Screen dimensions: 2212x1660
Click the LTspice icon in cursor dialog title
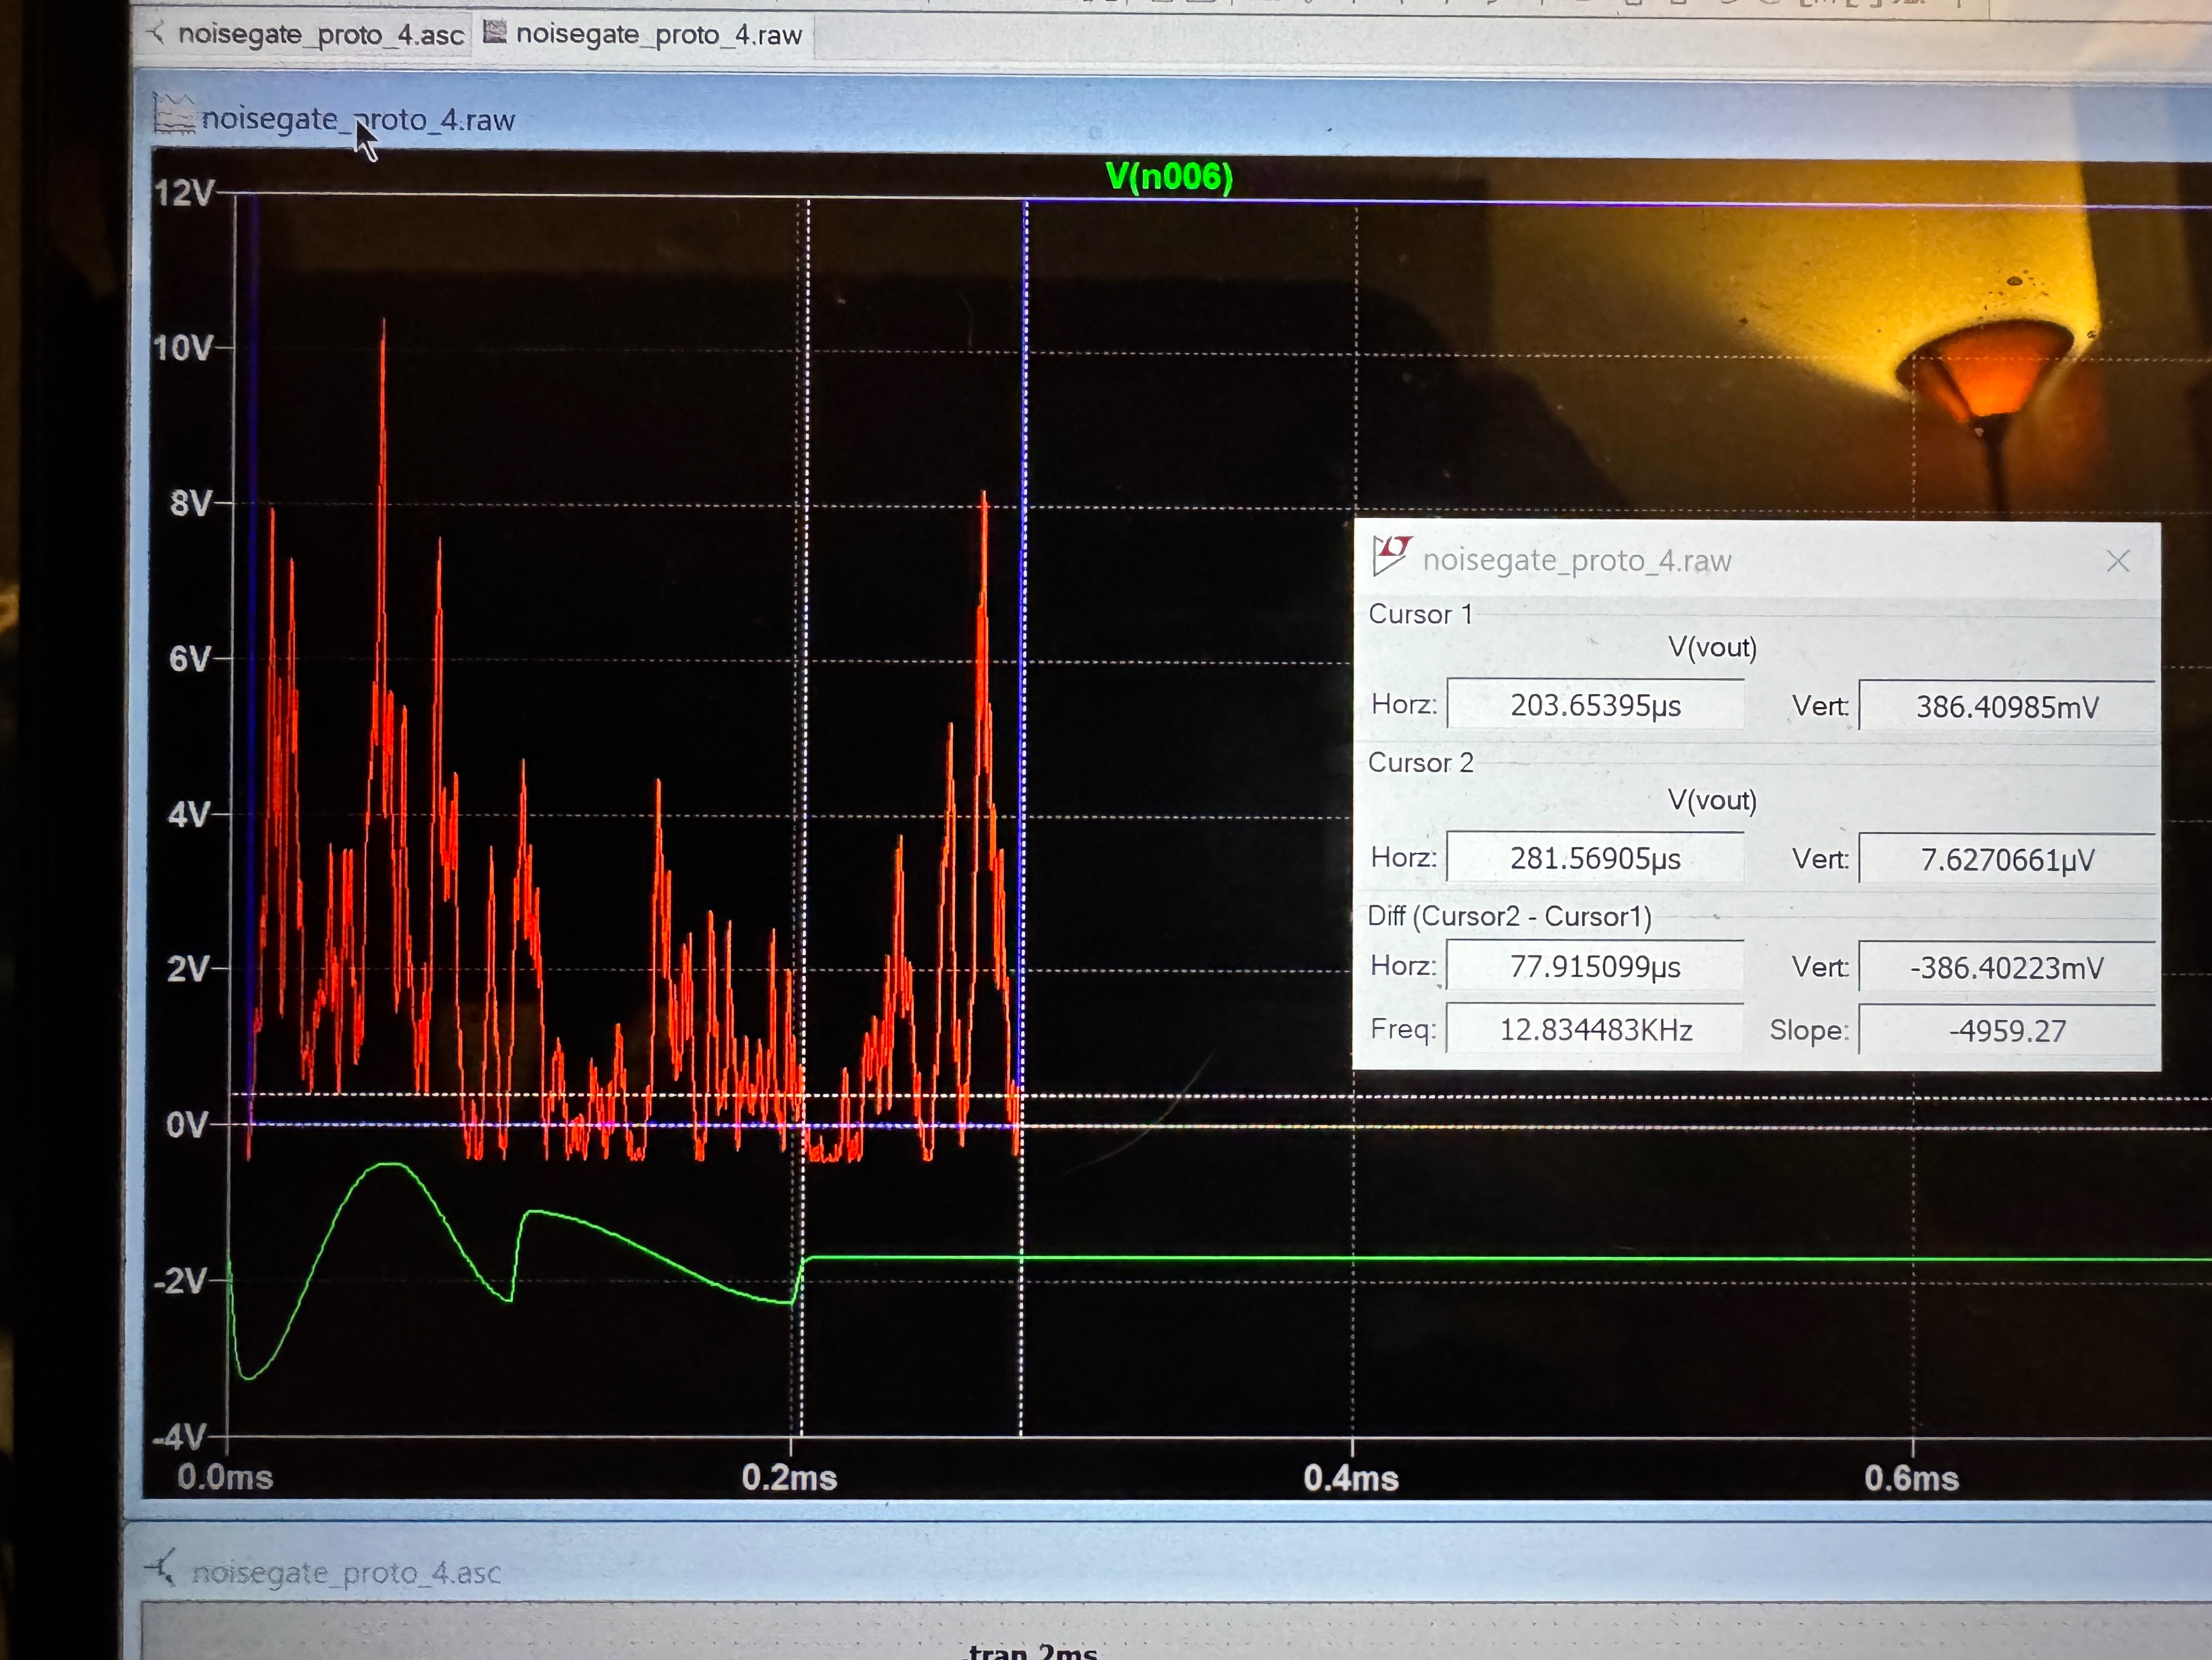tap(1391, 556)
